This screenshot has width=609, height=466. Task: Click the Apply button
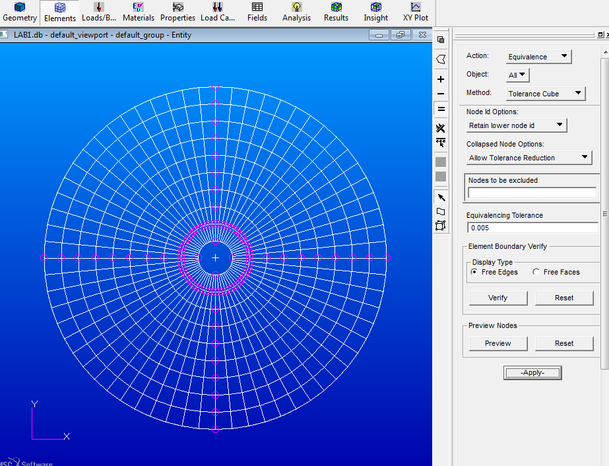coord(532,373)
